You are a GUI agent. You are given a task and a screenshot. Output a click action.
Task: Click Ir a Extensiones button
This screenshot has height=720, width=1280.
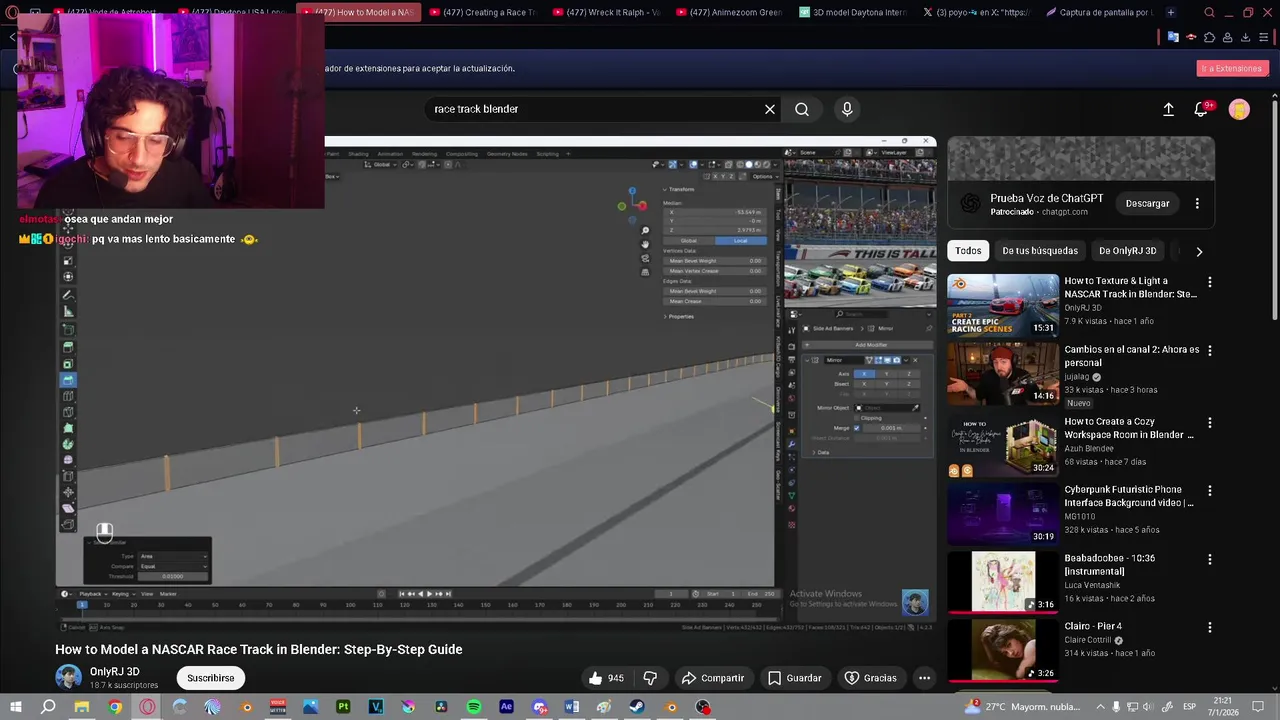[x=1231, y=68]
